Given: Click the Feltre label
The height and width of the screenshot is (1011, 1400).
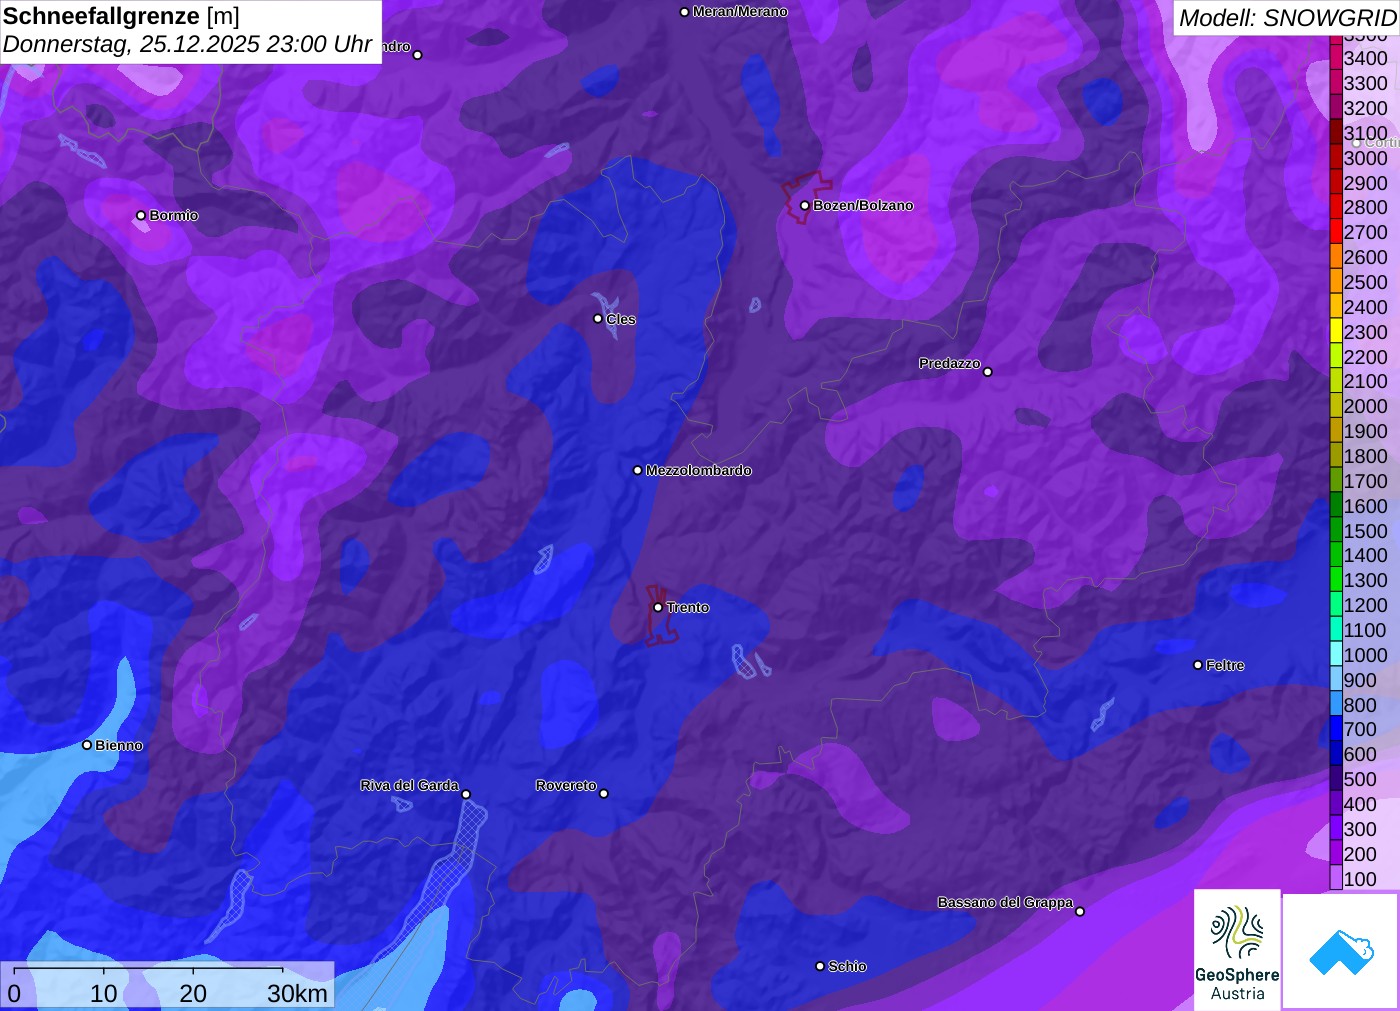Looking at the screenshot, I should (1225, 665).
